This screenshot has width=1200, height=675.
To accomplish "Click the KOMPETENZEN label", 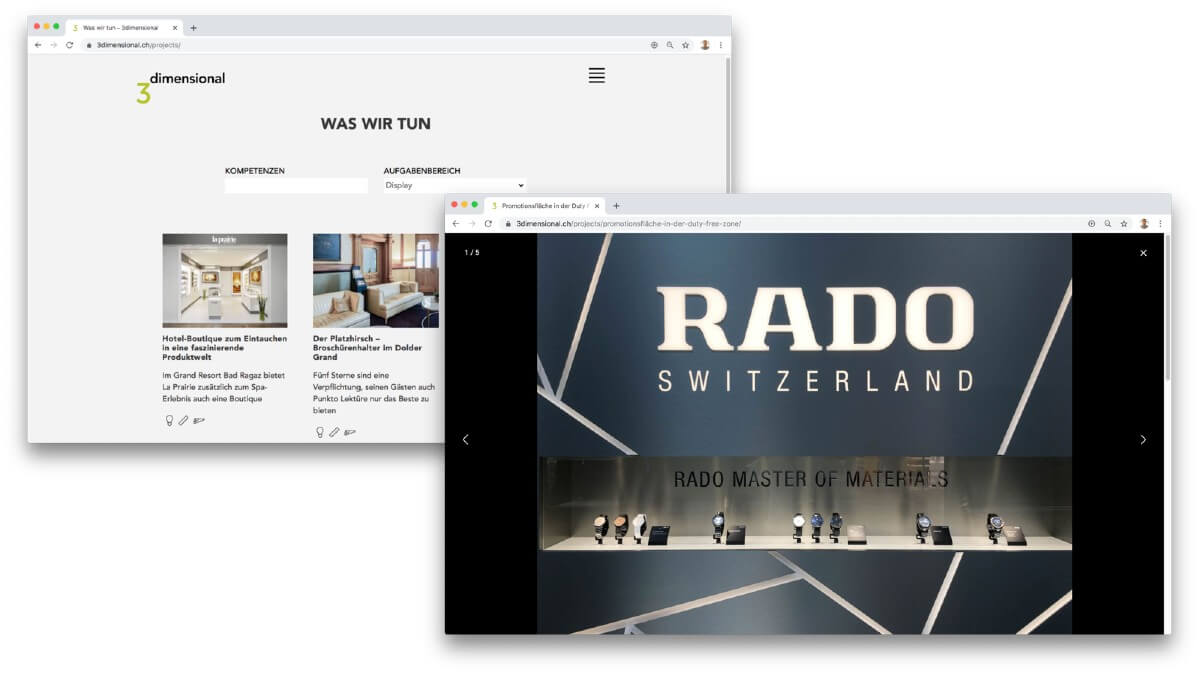I will (255, 171).
